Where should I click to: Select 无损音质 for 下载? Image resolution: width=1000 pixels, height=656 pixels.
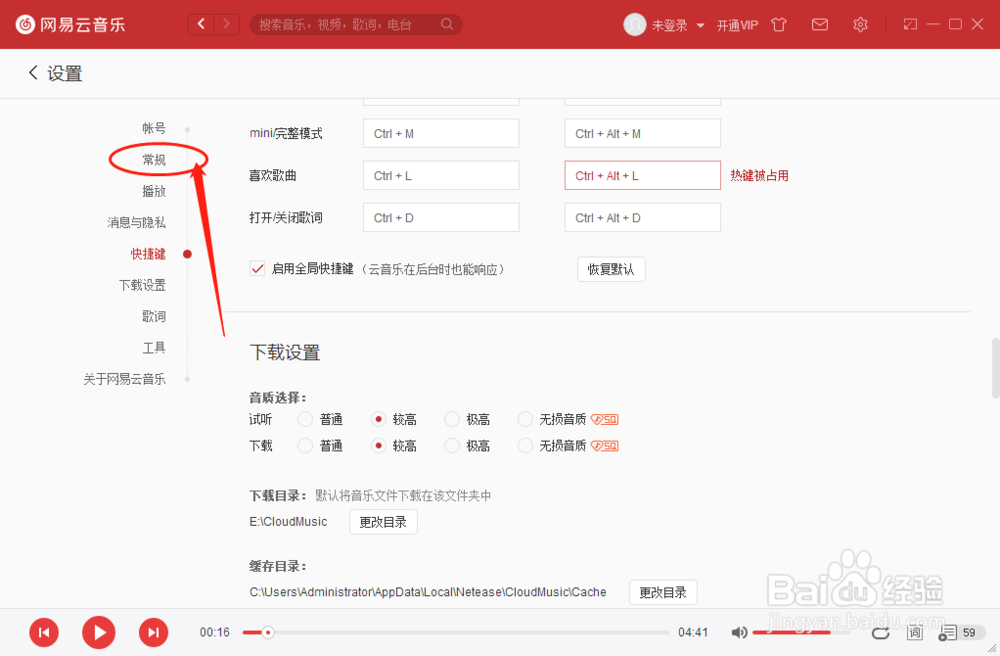tap(526, 446)
